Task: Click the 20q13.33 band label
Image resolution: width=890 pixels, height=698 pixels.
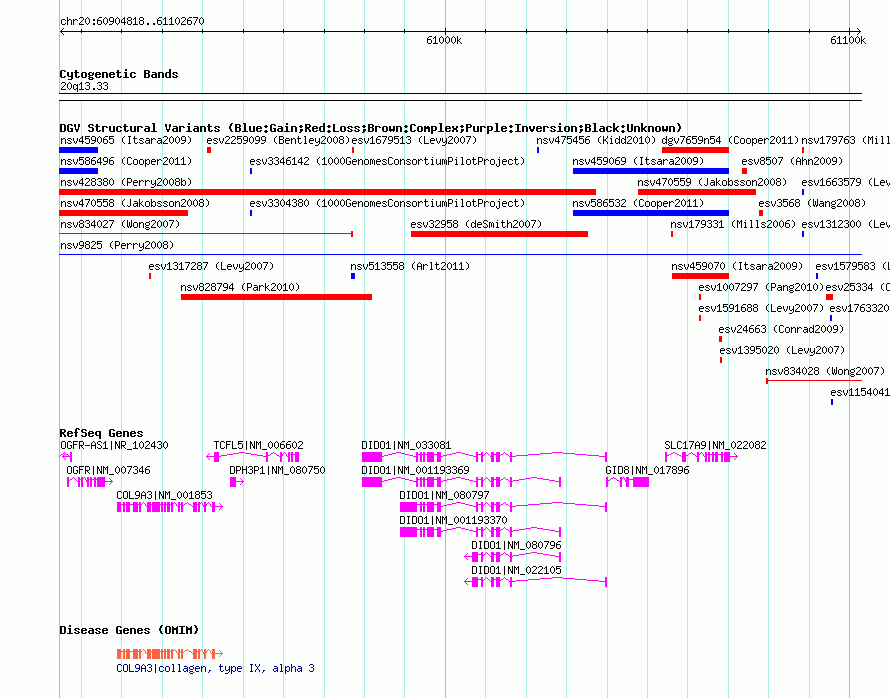Action: 84,86
